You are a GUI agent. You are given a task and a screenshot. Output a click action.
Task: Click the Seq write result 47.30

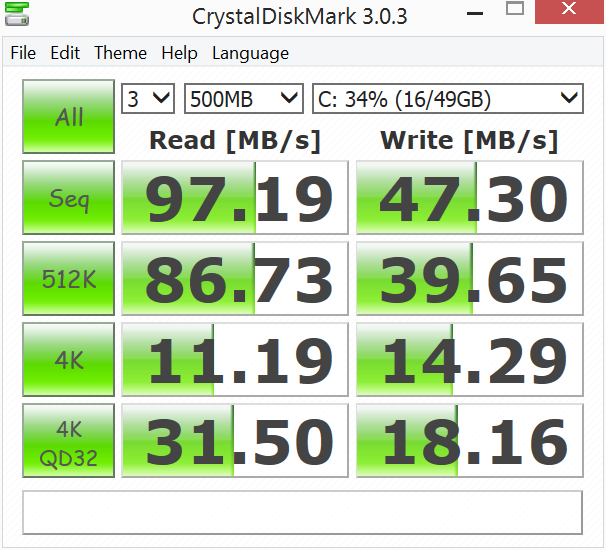pos(470,198)
